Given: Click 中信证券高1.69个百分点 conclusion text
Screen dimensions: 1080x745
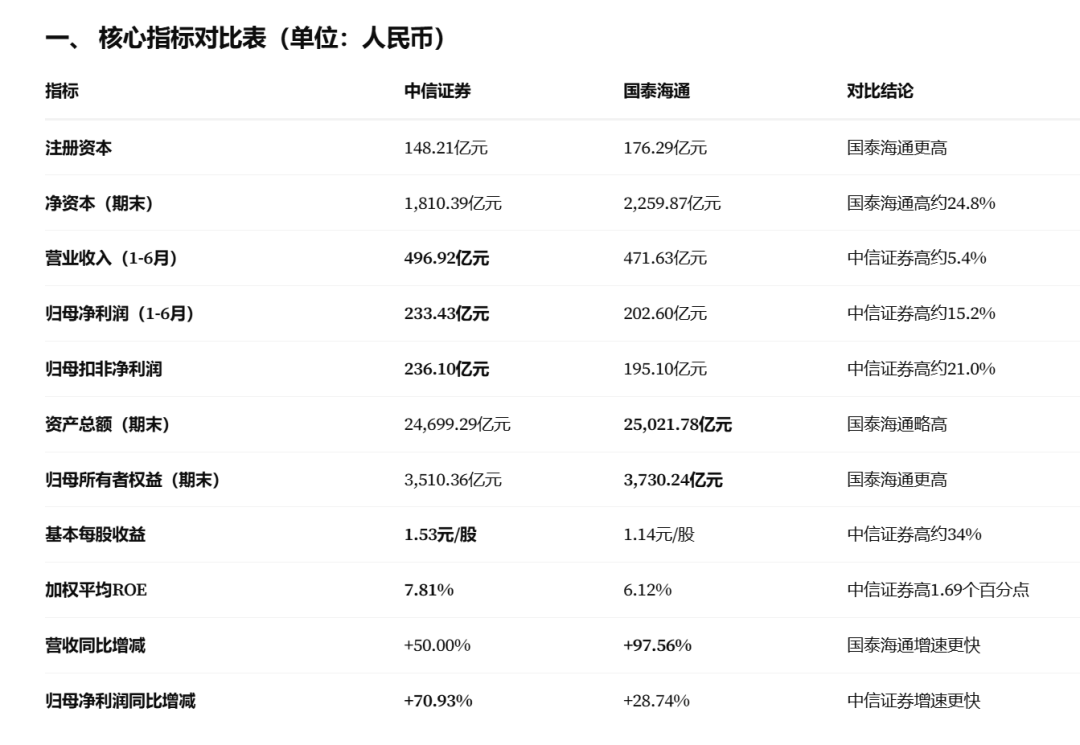Looking at the screenshot, I should click(x=937, y=590).
